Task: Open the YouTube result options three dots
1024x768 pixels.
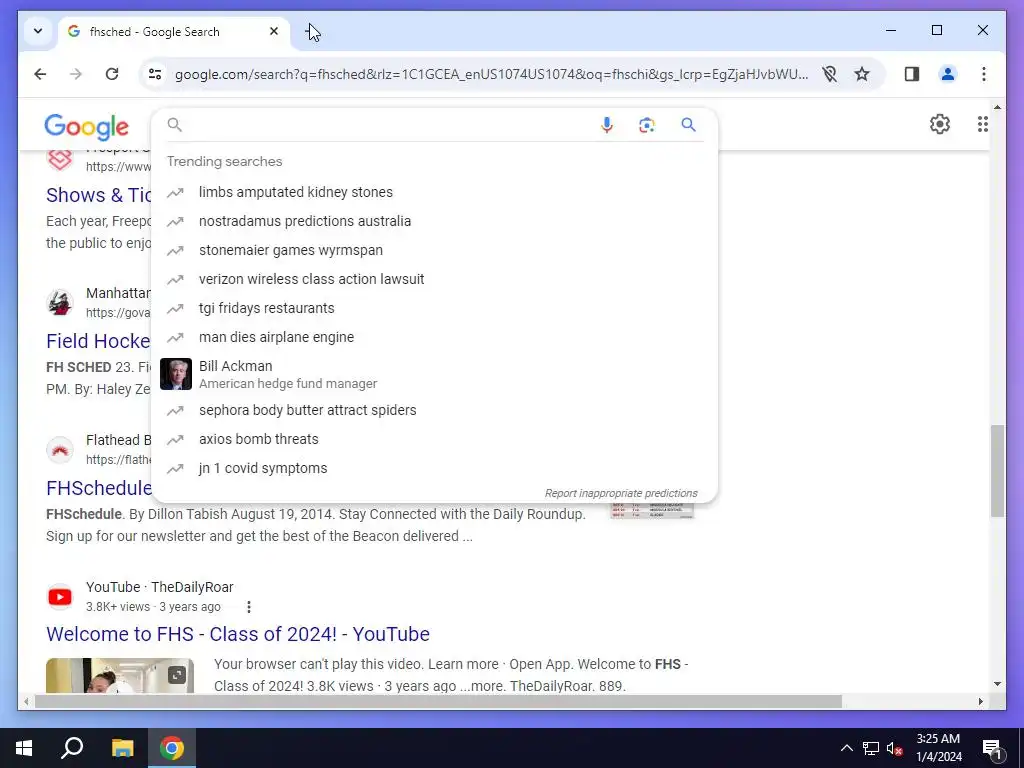Action: pos(249,607)
